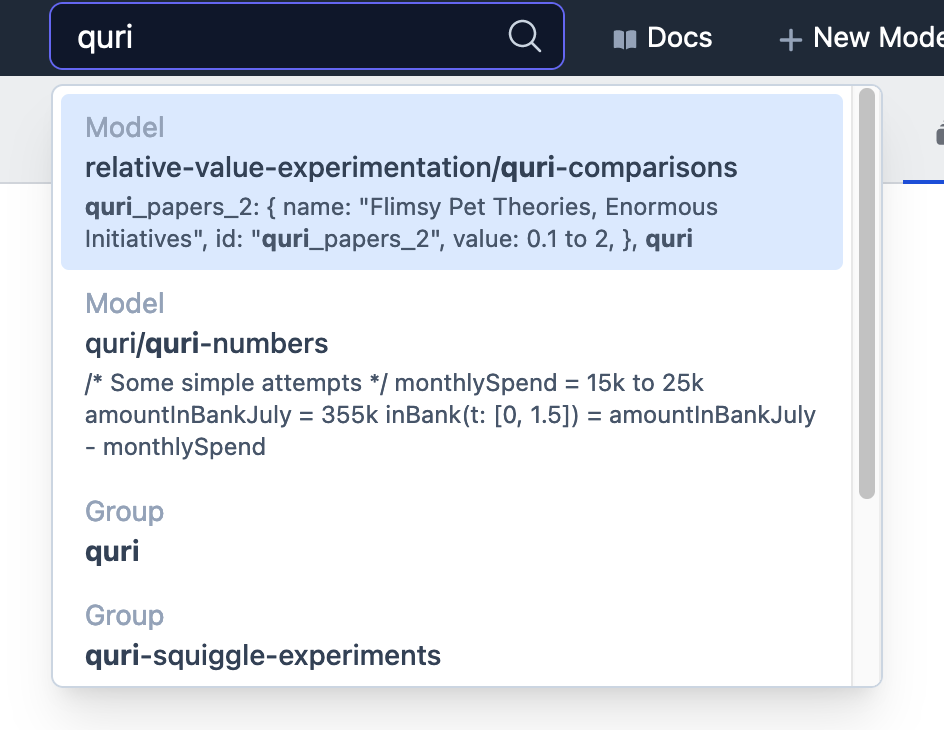
Task: Click the "Group" label above quri
Action: pyautogui.click(x=125, y=512)
